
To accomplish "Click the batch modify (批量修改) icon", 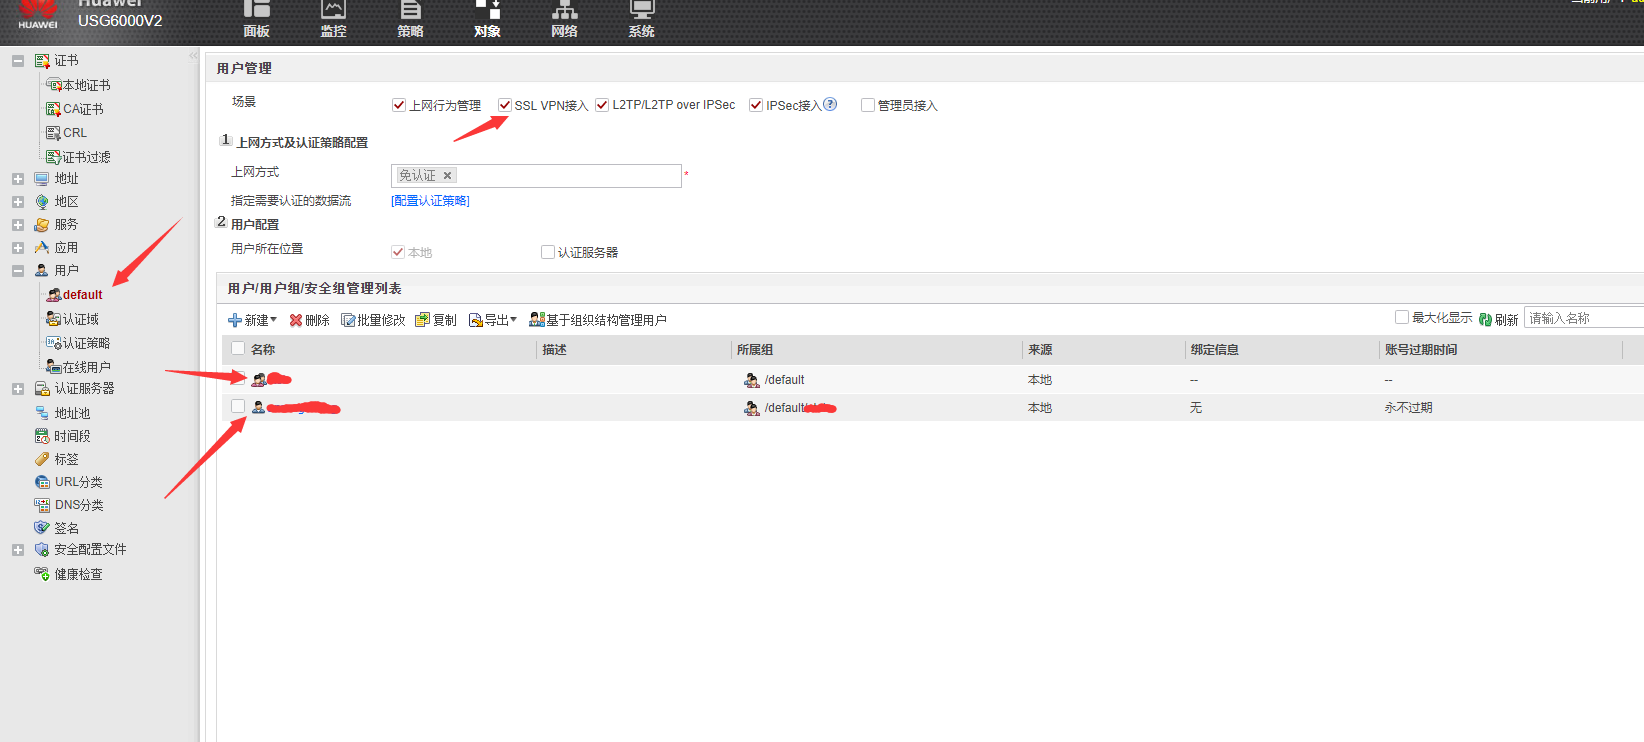I will pyautogui.click(x=348, y=320).
